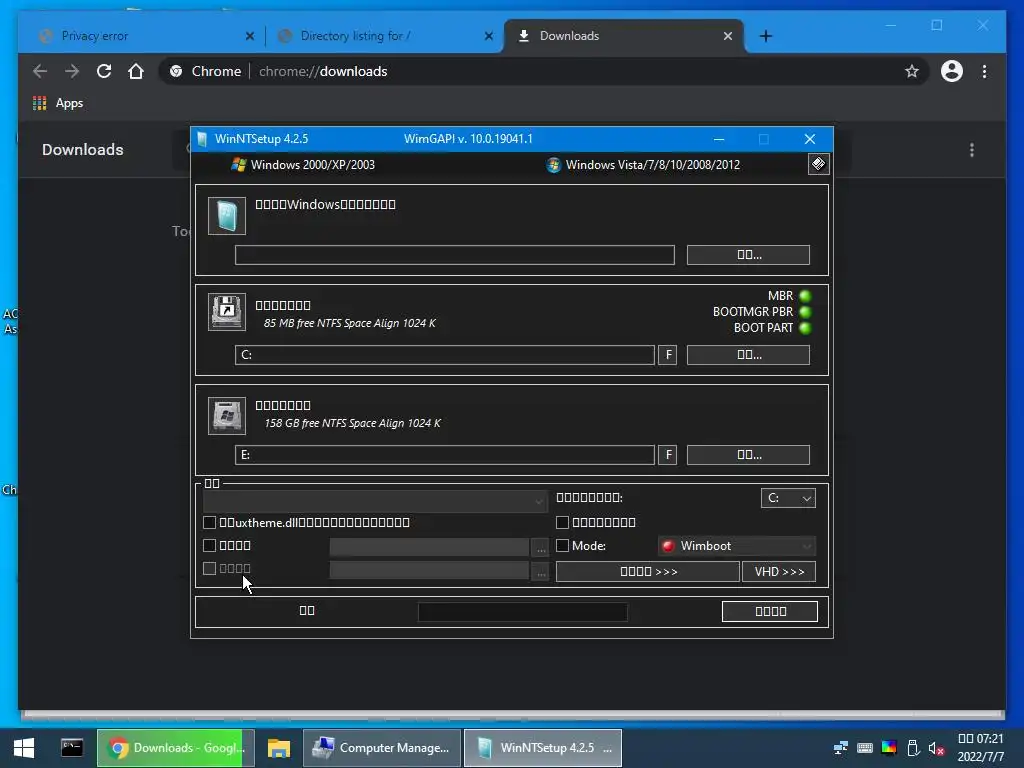Click the installation drive E: path field

[x=445, y=455]
